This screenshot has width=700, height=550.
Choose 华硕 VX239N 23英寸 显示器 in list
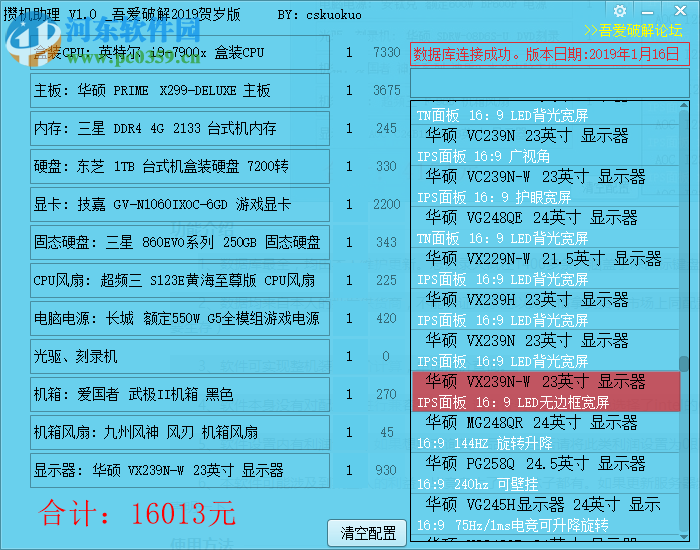pos(546,351)
